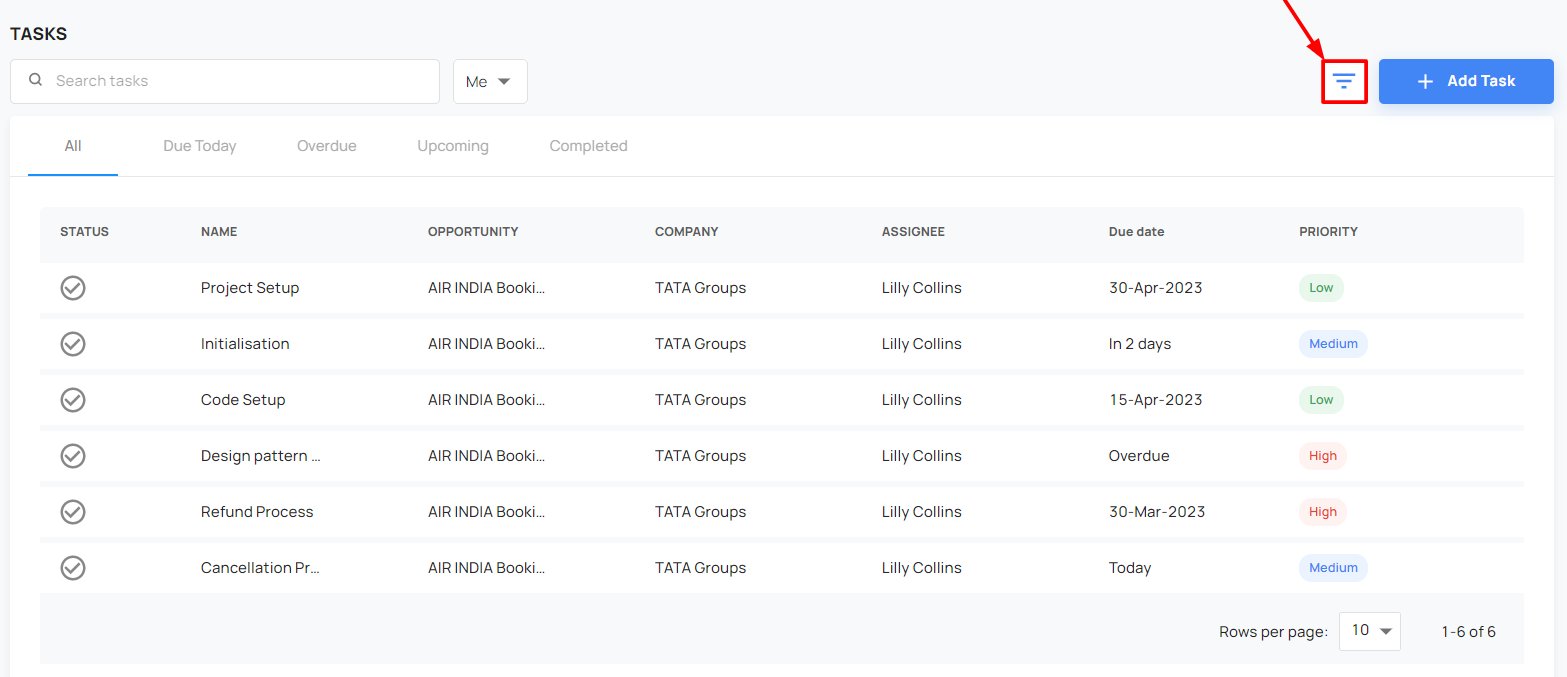Mark Initialisation task as complete
This screenshot has height=677, width=1567.
tap(73, 344)
